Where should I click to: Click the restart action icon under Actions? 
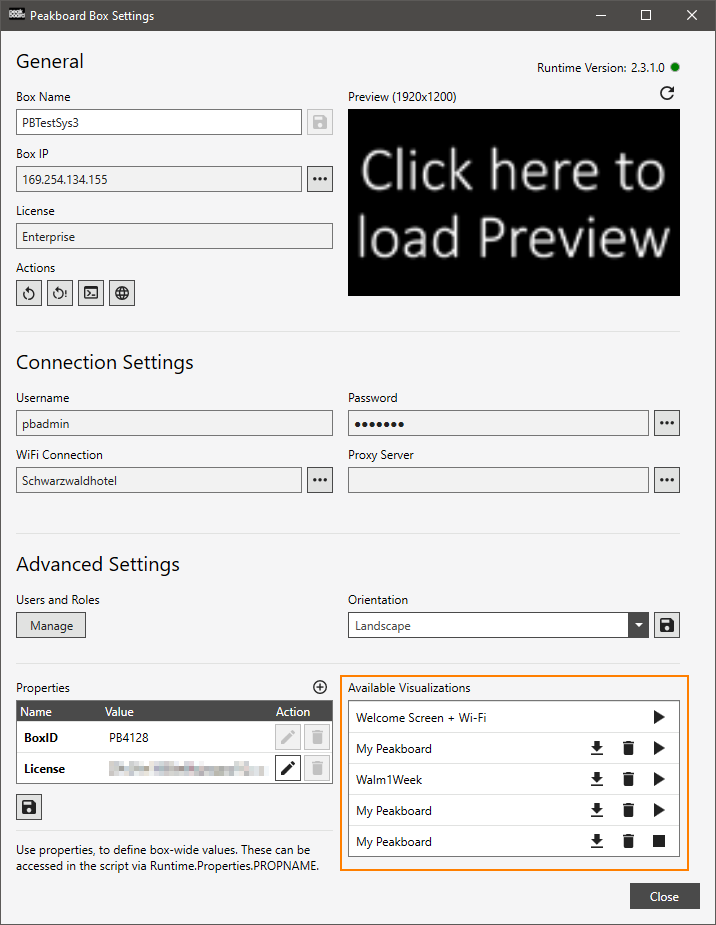tap(29, 293)
